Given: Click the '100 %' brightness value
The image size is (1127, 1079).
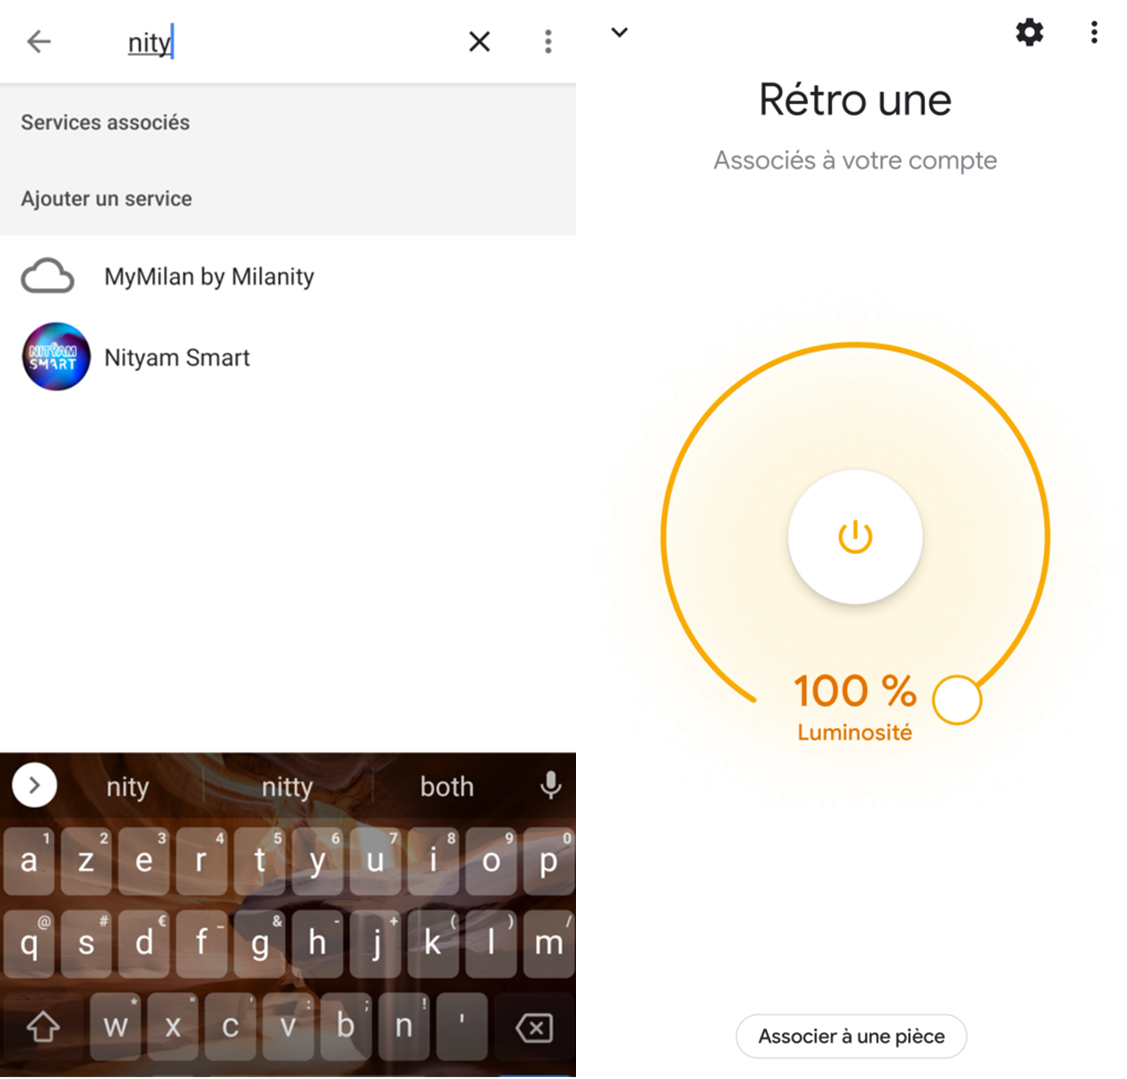Looking at the screenshot, I should click(x=855, y=691).
